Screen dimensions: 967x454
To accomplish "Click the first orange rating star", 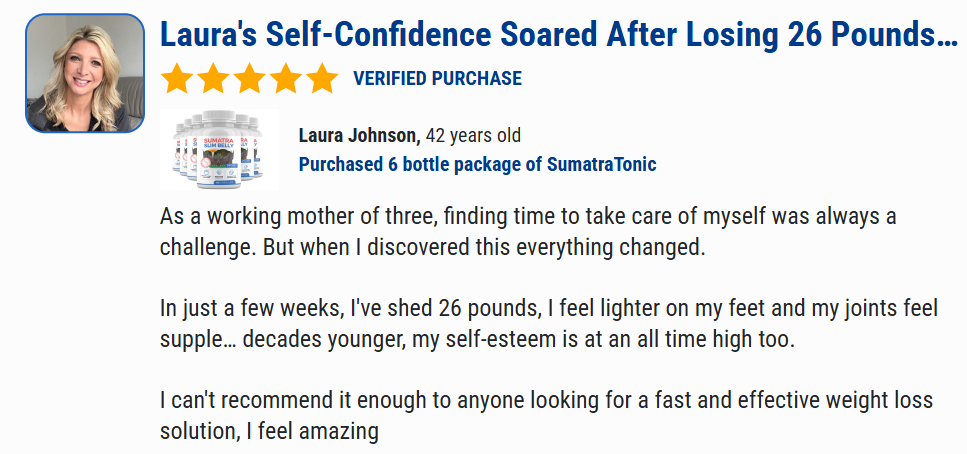I will [177, 78].
